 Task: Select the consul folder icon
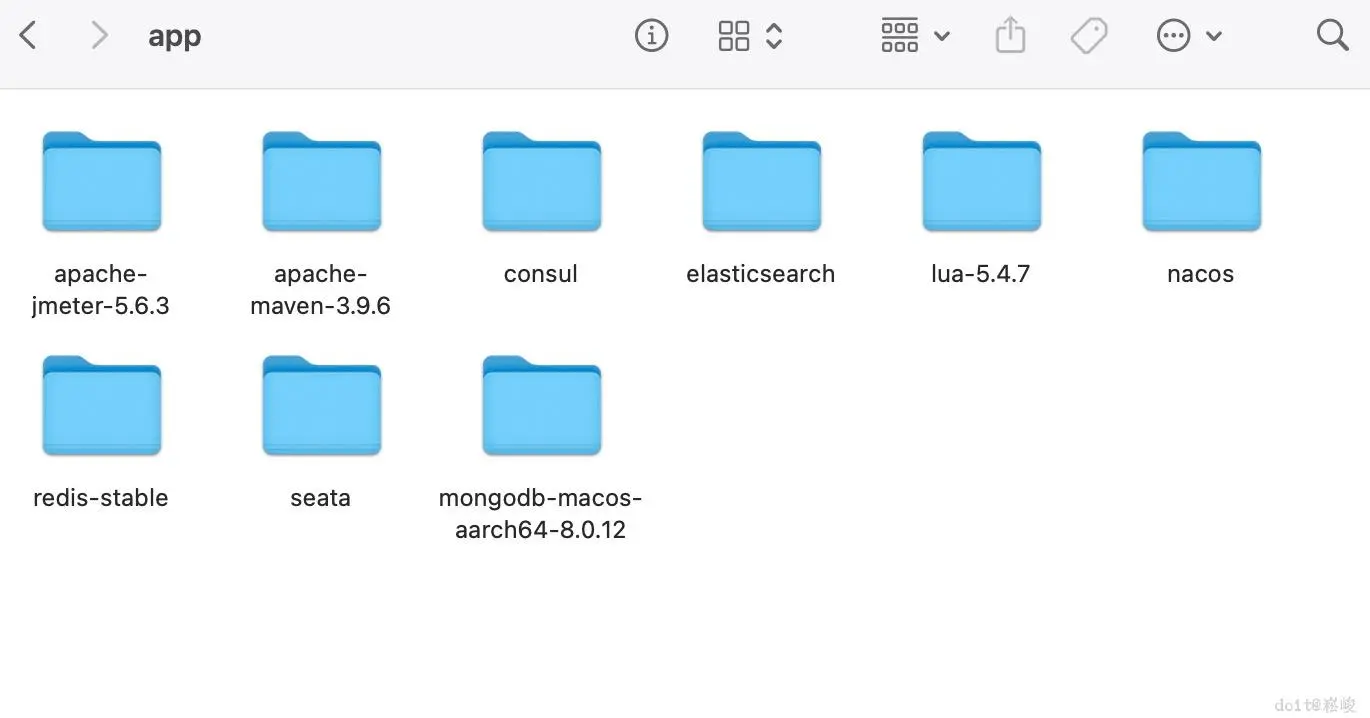tap(541, 181)
